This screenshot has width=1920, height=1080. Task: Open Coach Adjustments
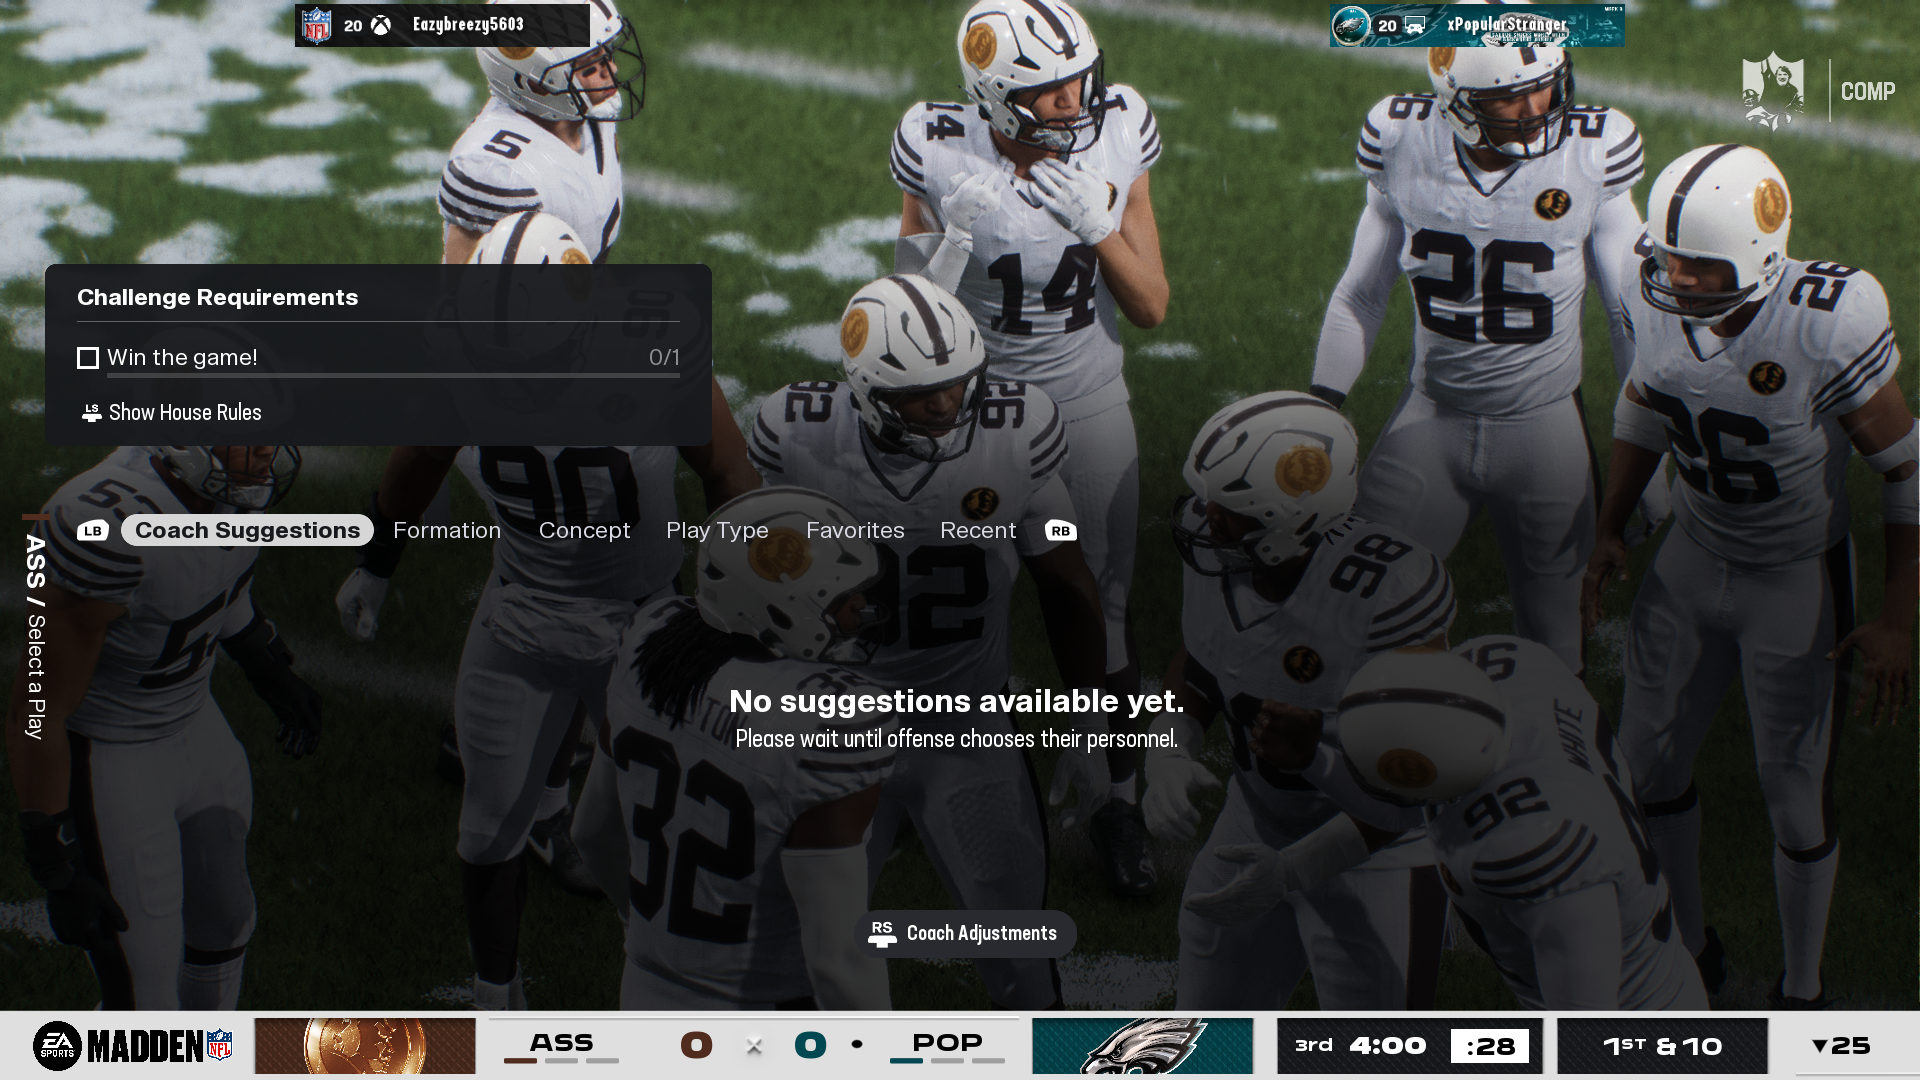pyautogui.click(x=966, y=934)
